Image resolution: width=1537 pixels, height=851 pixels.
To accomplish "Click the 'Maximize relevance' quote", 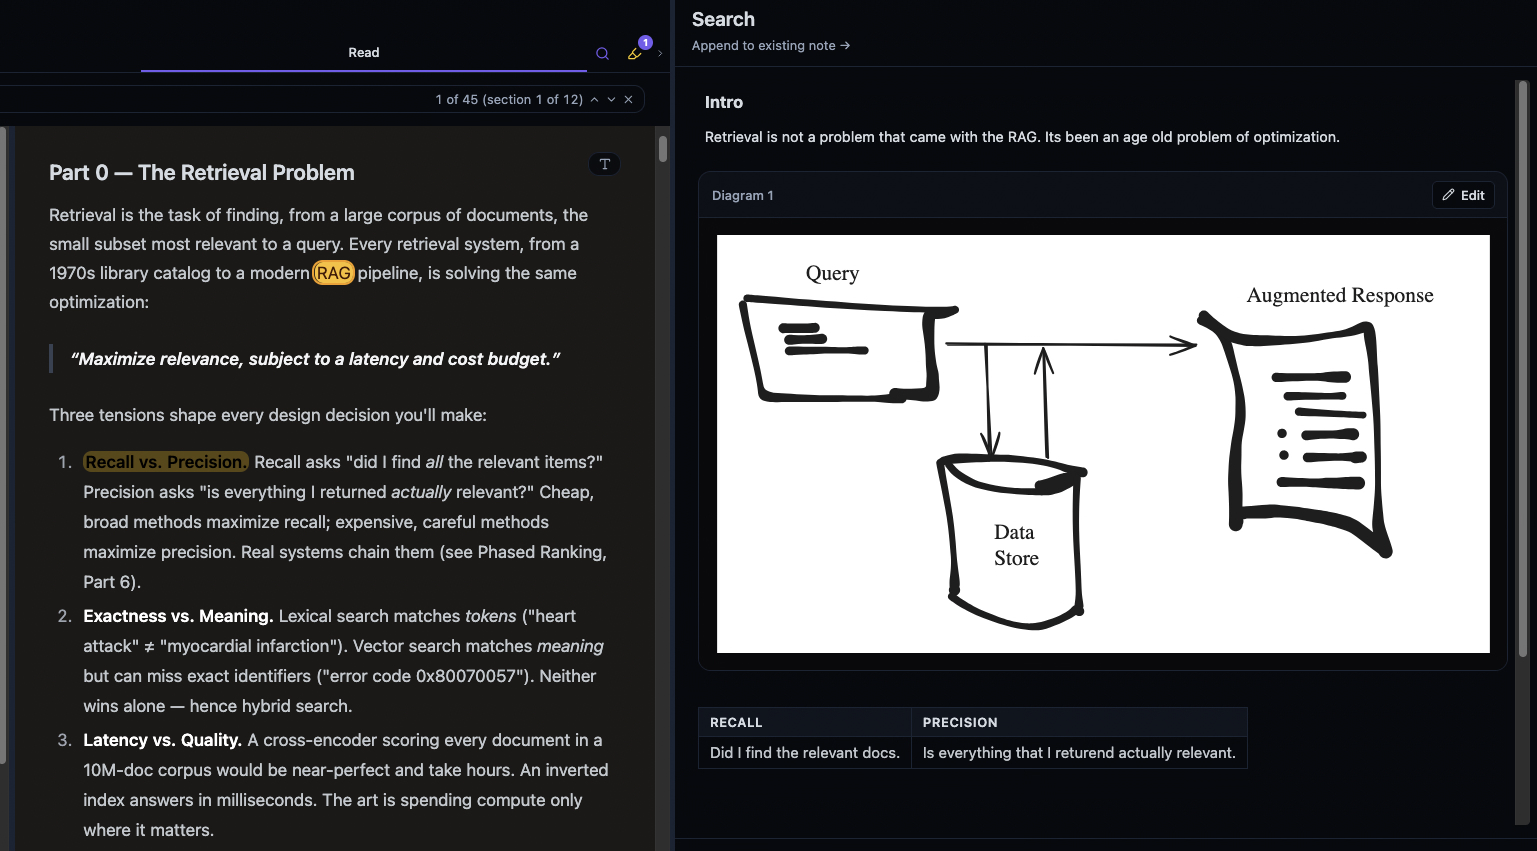I will click(315, 359).
